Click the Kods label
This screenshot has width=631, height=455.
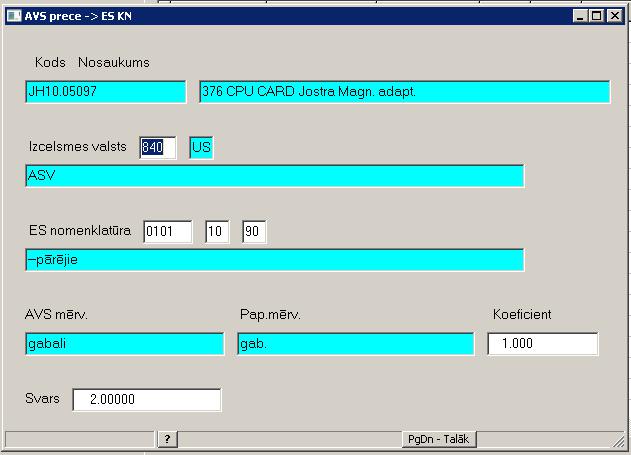click(x=50, y=62)
